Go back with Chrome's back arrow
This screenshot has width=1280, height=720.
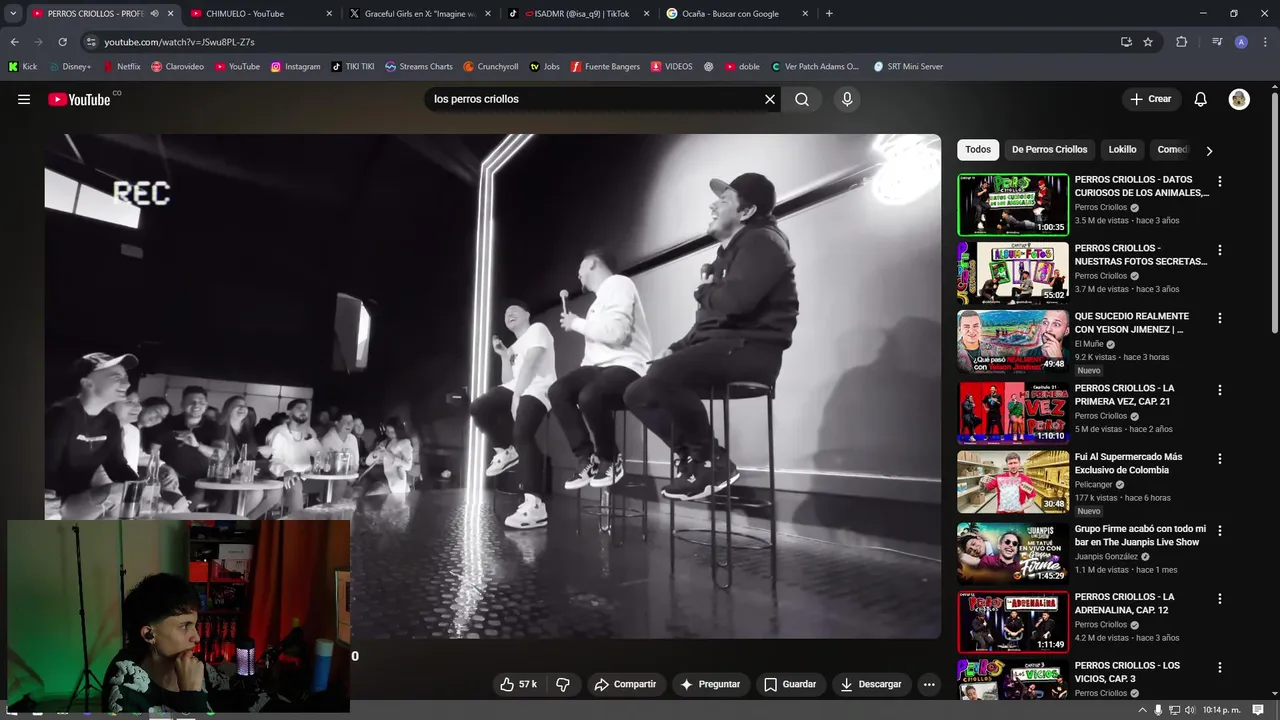point(14,42)
